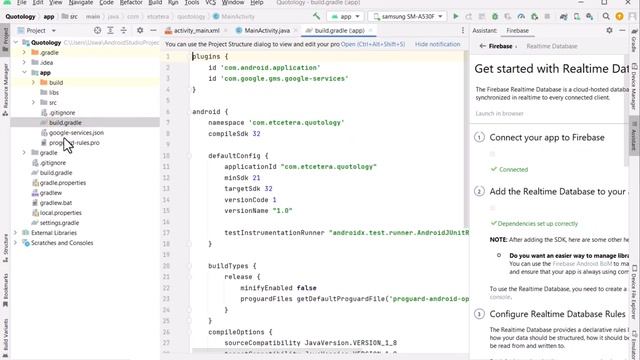Image resolution: width=640 pixels, height=360 pixels.
Task: Click Collapse All icon in Project panel
Action: point(124,30)
